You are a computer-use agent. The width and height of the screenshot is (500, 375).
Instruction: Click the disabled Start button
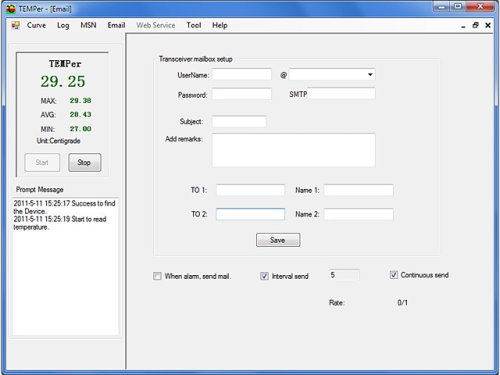coord(42,162)
